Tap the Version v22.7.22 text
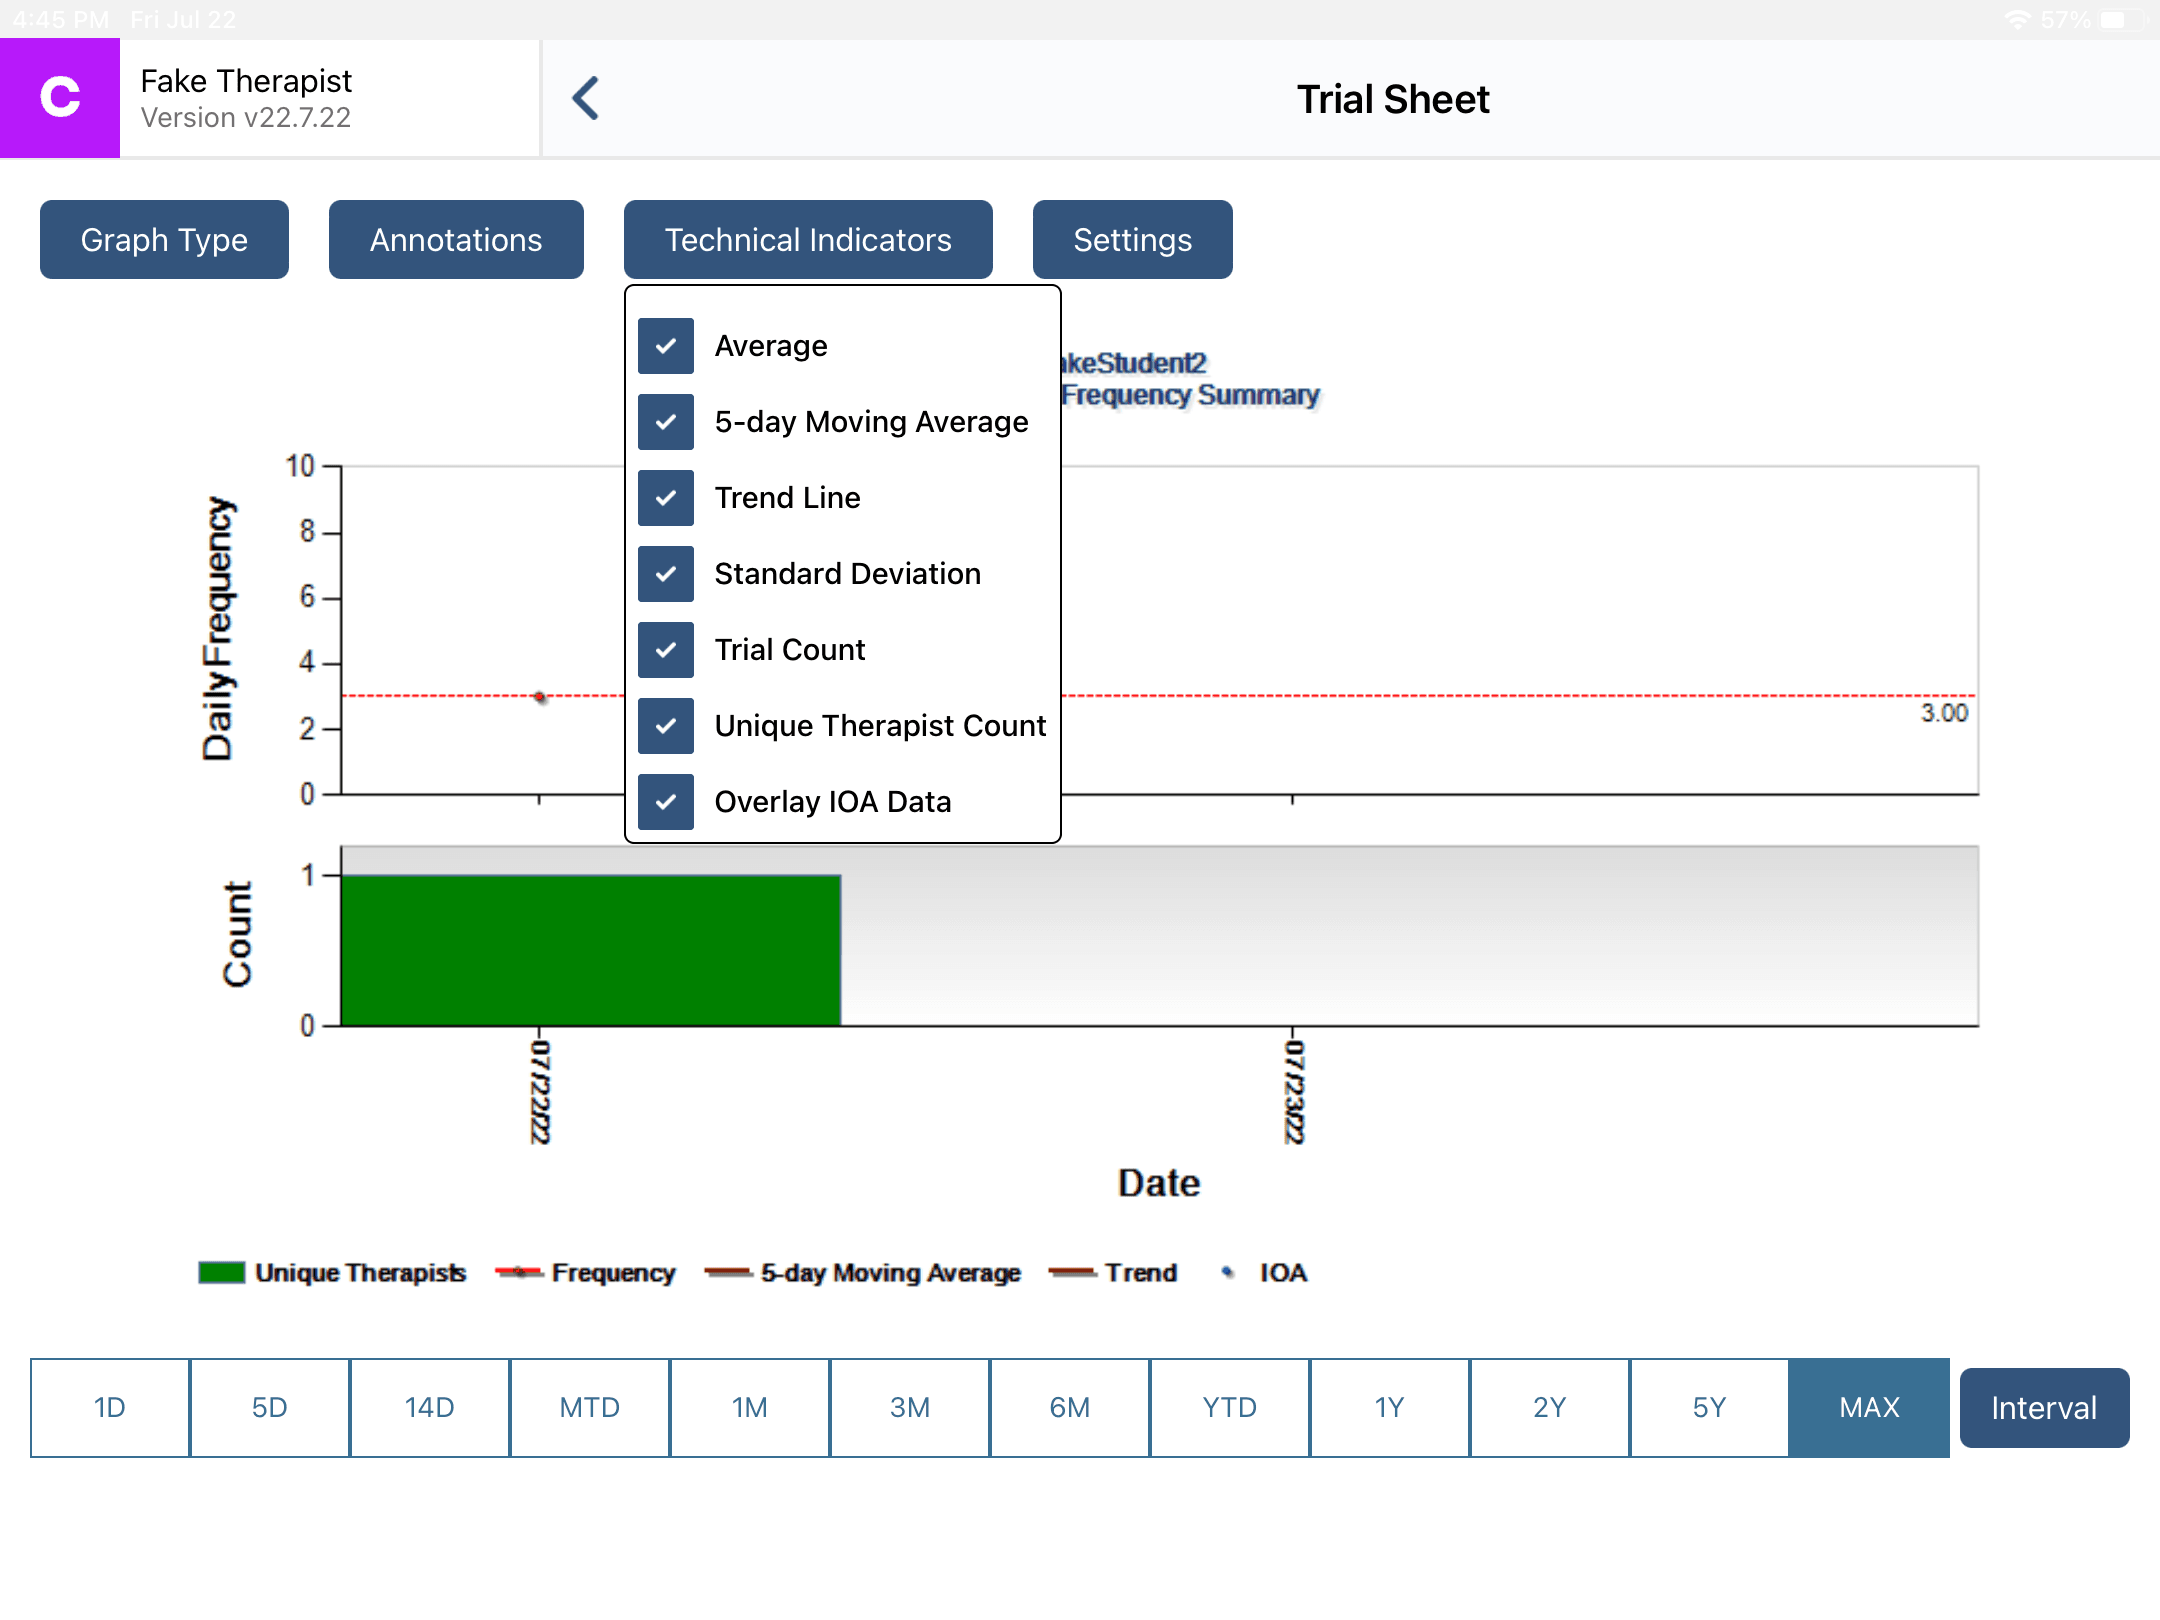The image size is (2160, 1620). (x=246, y=118)
